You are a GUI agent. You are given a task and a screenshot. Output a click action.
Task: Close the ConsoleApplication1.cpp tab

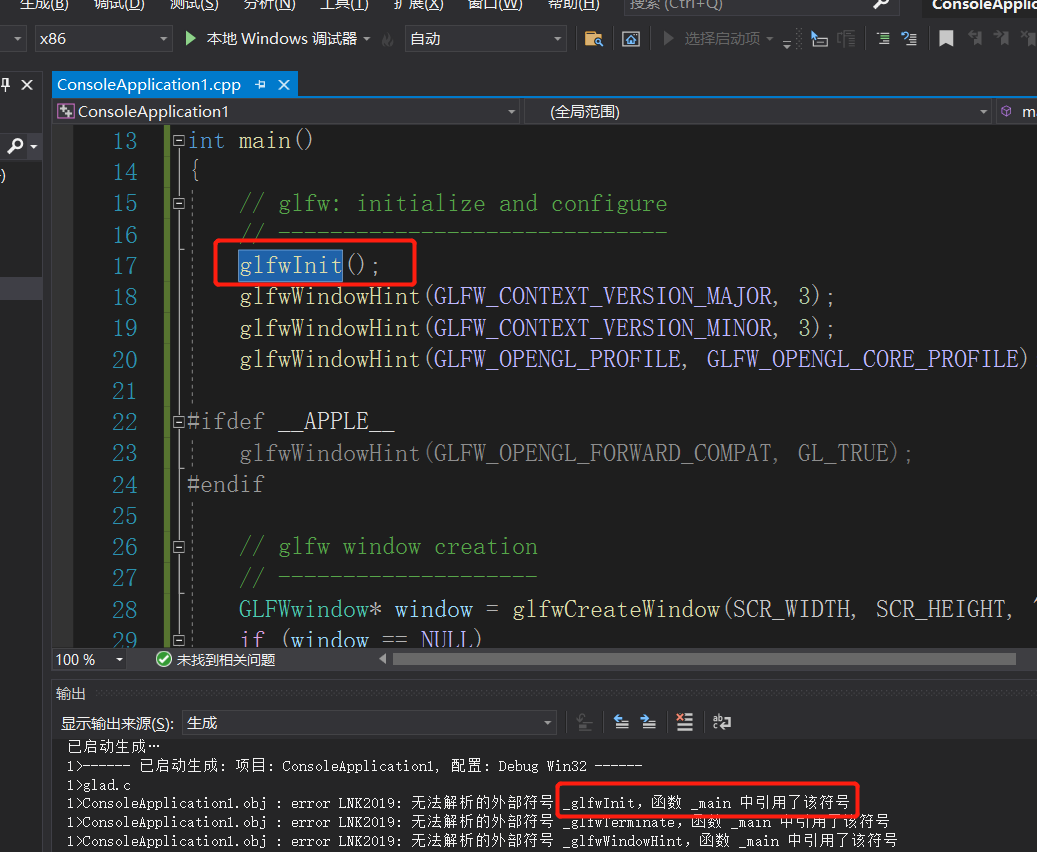pos(284,85)
